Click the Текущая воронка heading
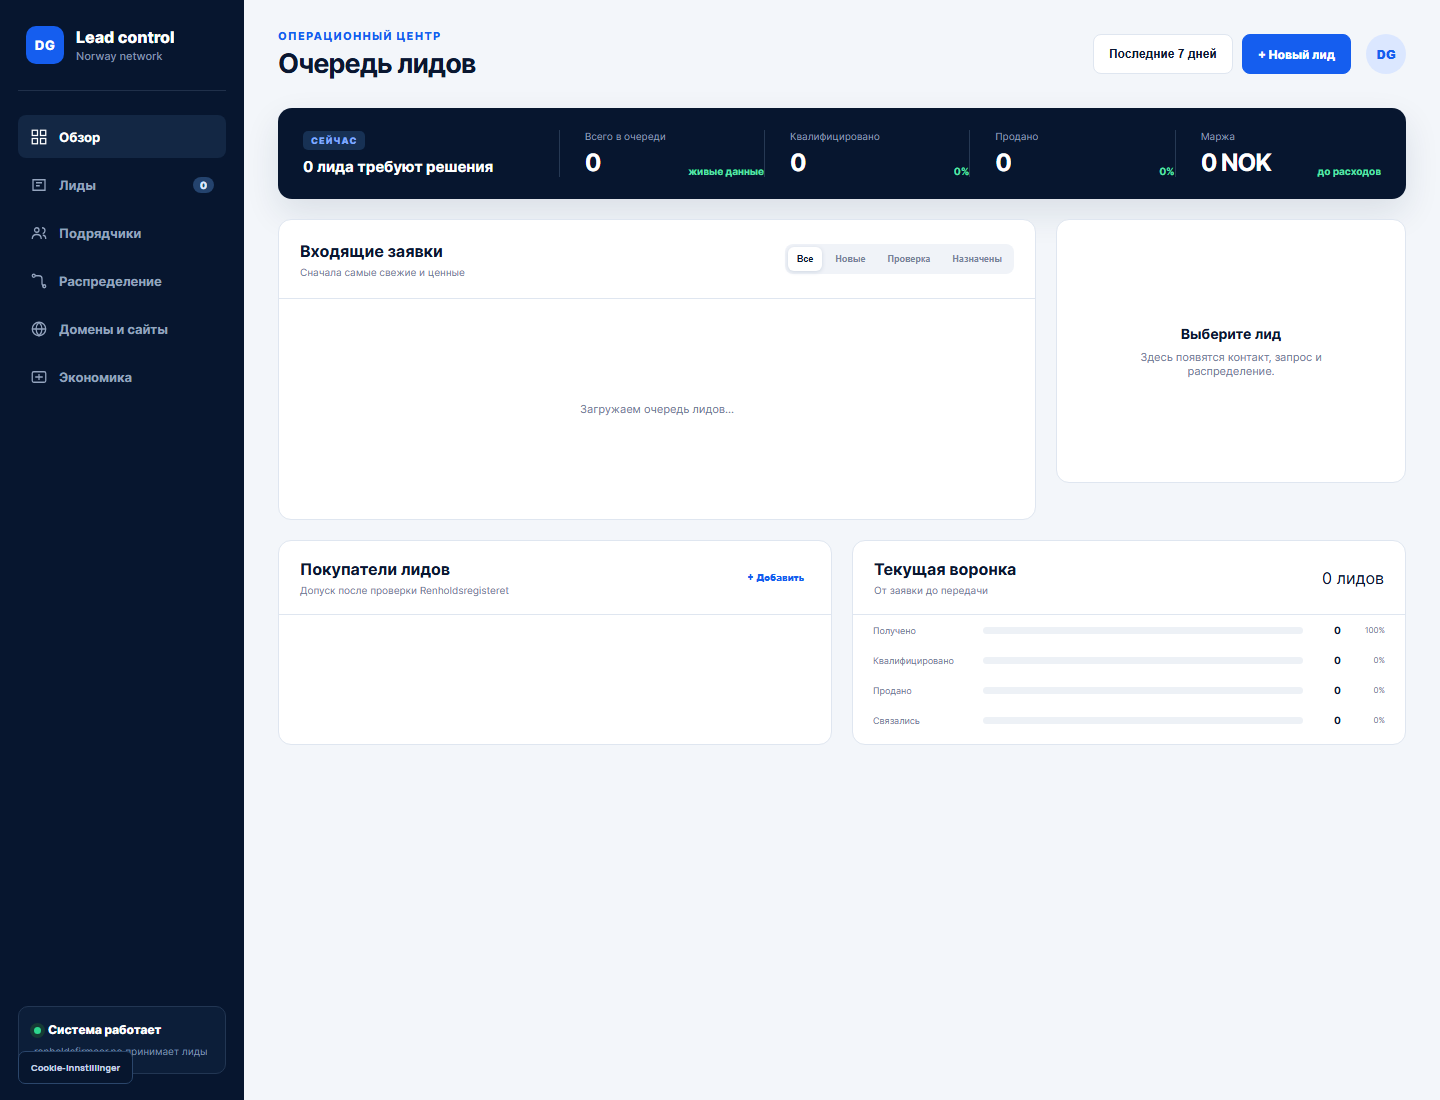 [x=945, y=570]
